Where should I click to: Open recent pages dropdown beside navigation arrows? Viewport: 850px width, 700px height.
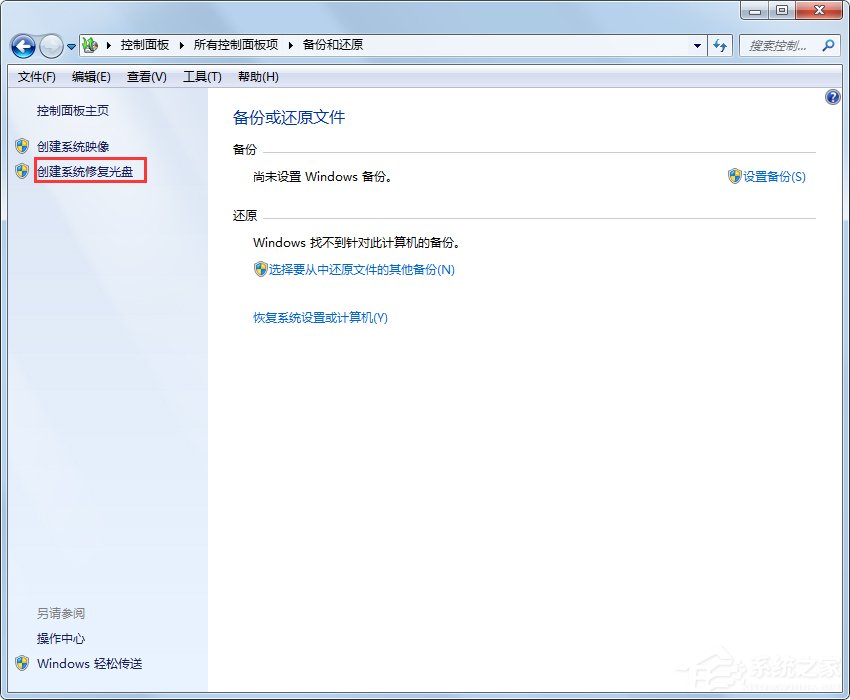[70, 46]
